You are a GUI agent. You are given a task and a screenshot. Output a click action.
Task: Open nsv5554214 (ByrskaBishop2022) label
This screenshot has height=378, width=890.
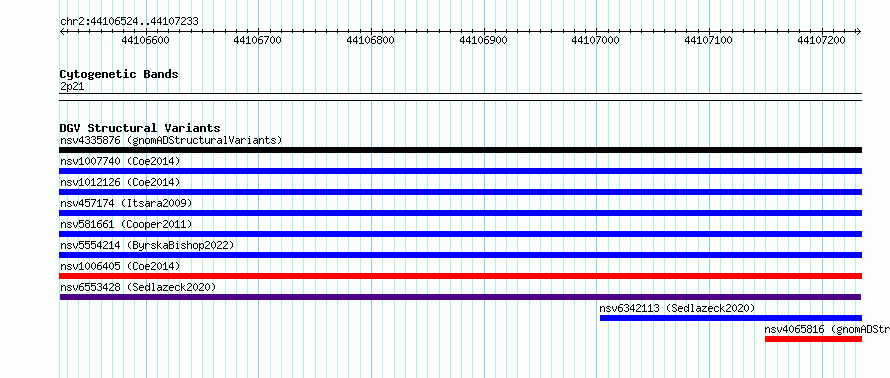tap(147, 245)
